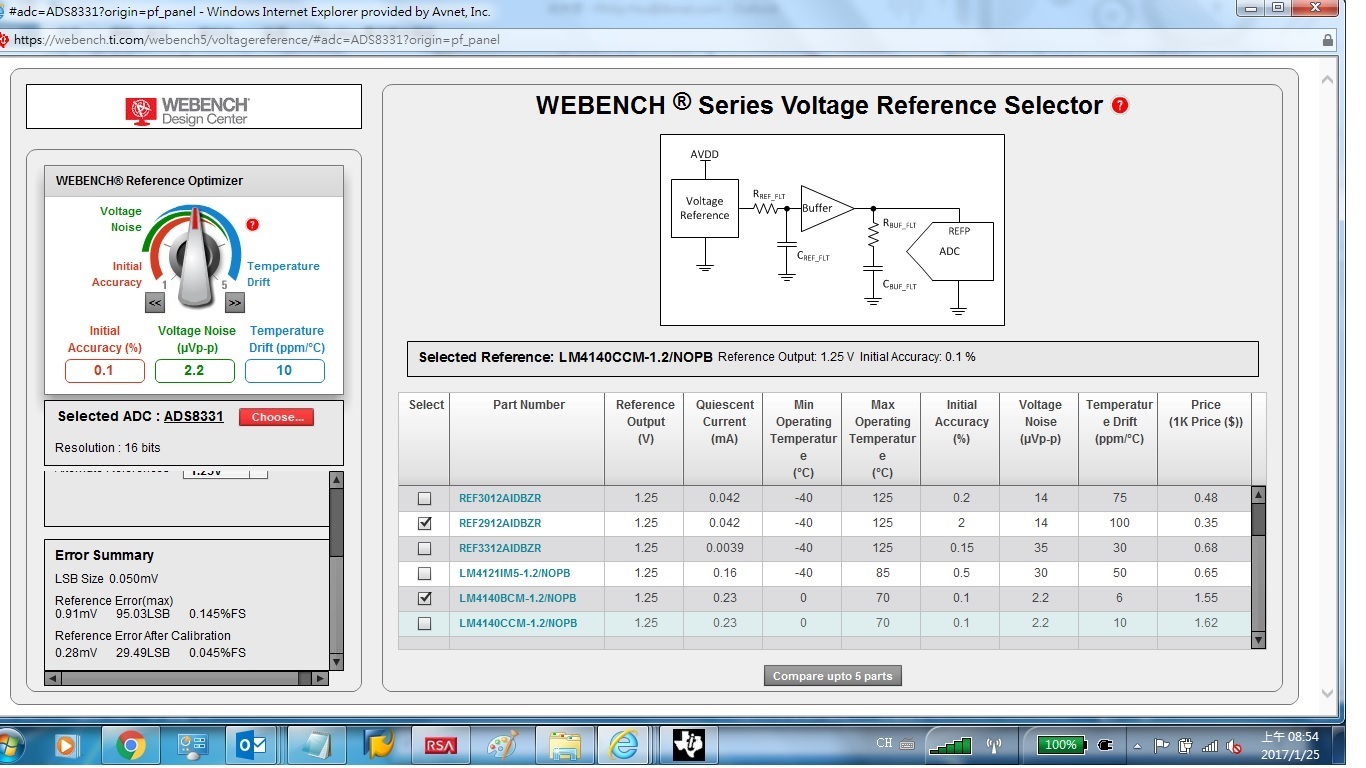Launch Windows Media Player from the taskbar
This screenshot has width=1366, height=768.
pos(67,745)
